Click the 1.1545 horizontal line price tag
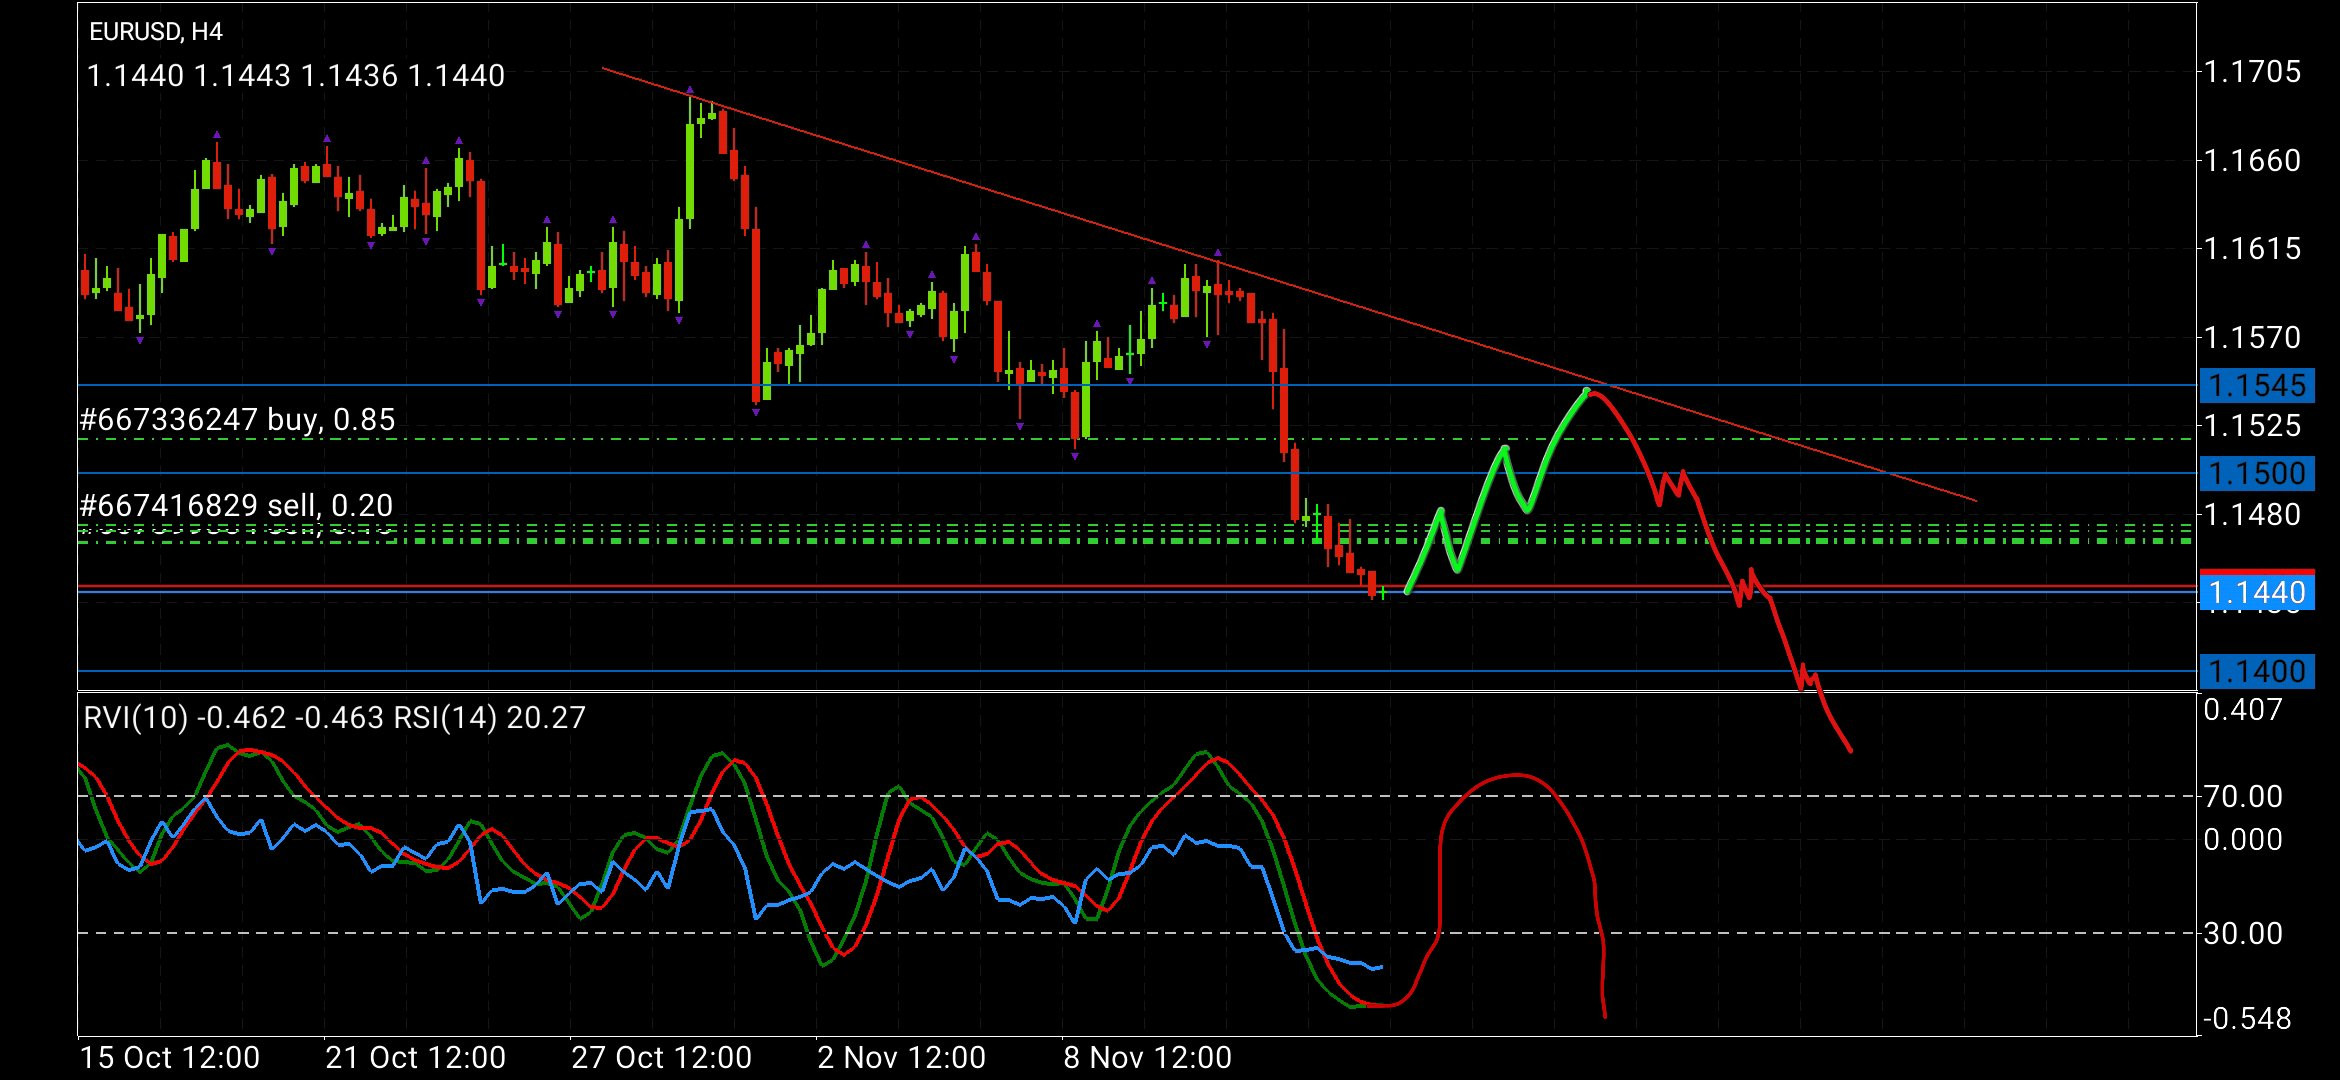This screenshot has height=1080, width=2340. [x=2257, y=385]
